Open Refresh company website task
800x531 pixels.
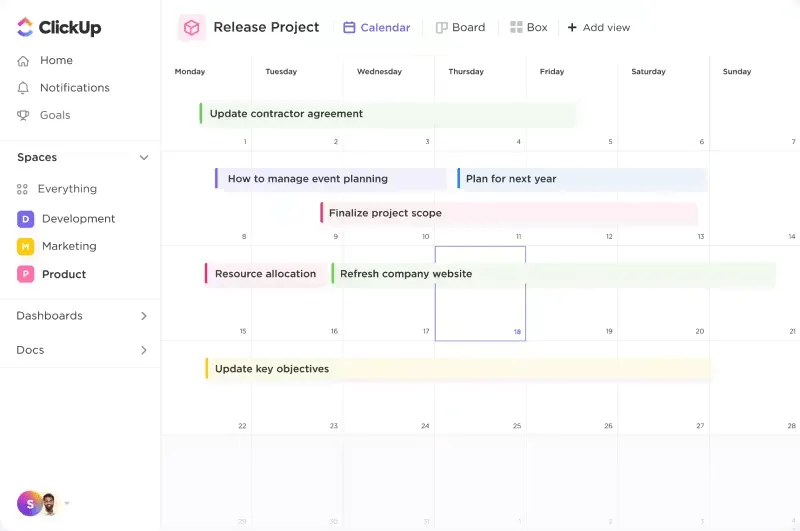point(554,274)
